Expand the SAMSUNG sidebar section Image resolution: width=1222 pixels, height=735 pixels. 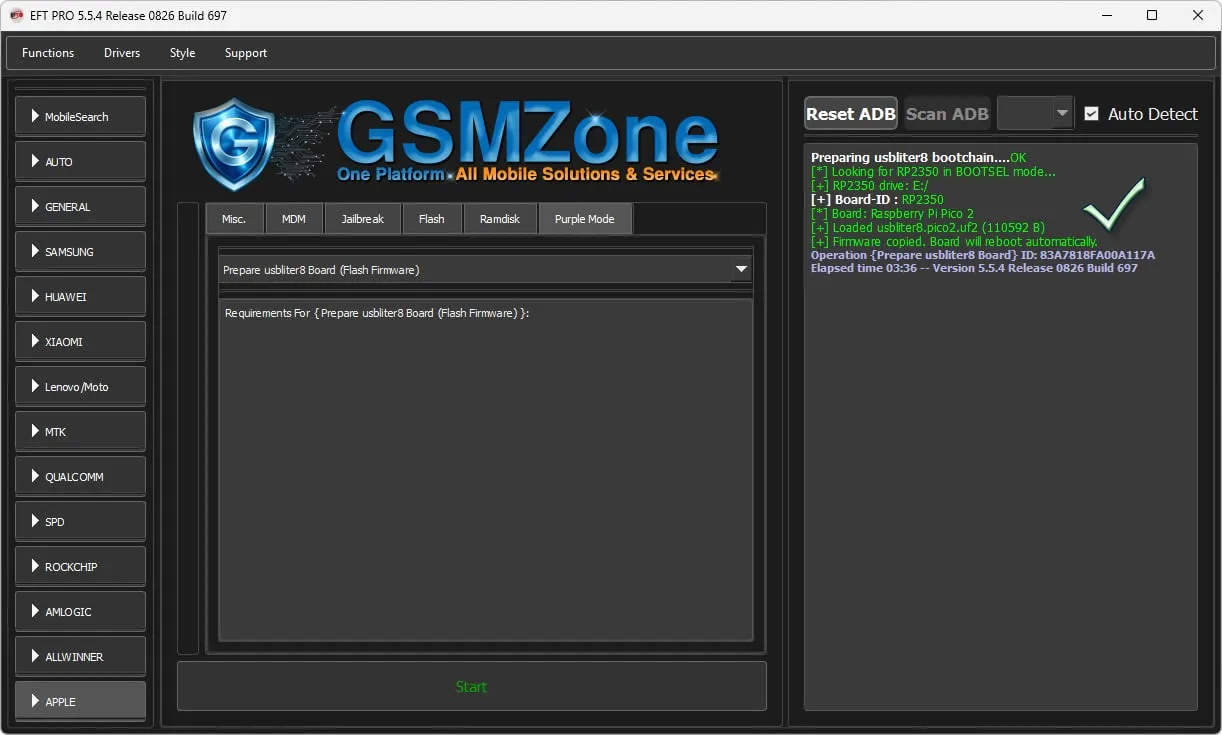pos(80,252)
